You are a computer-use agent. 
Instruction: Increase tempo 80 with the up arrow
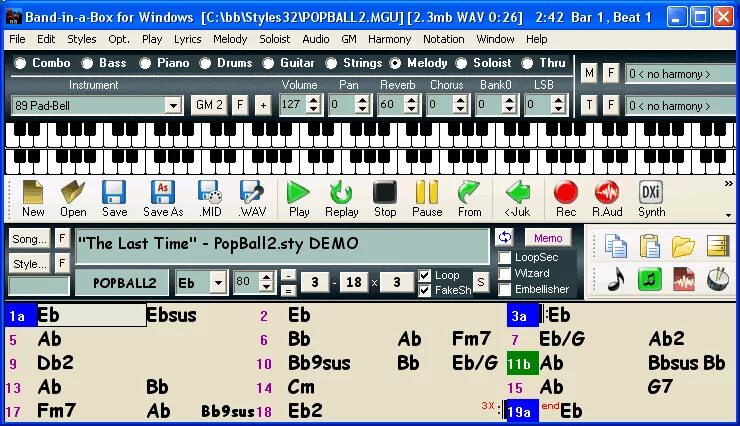click(267, 277)
